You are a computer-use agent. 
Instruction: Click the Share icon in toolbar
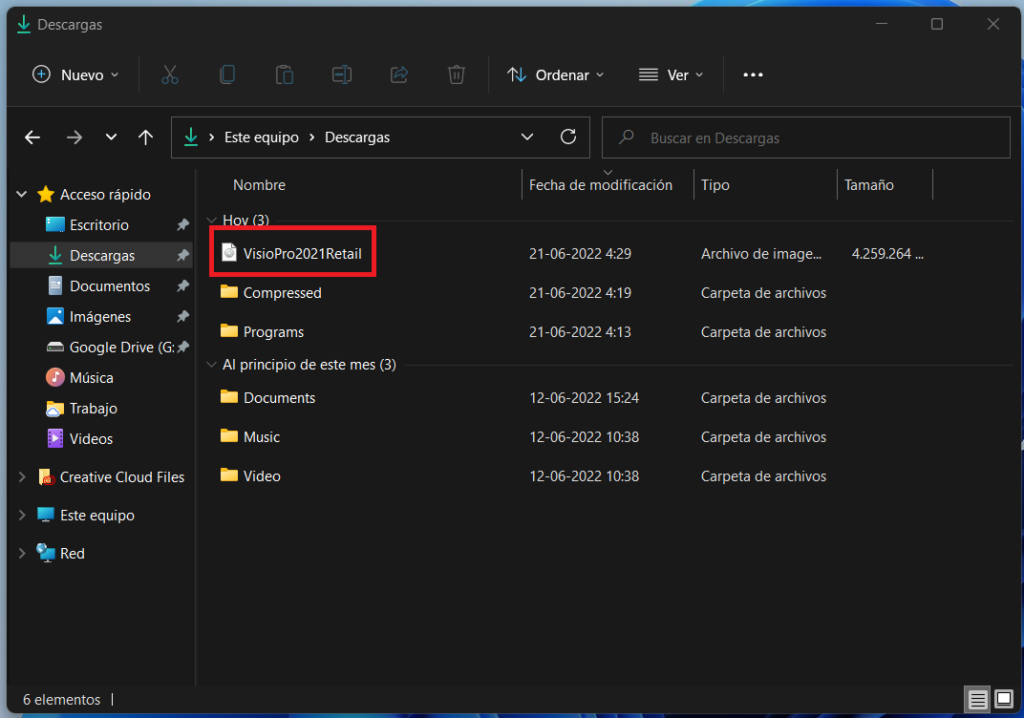pyautogui.click(x=399, y=75)
